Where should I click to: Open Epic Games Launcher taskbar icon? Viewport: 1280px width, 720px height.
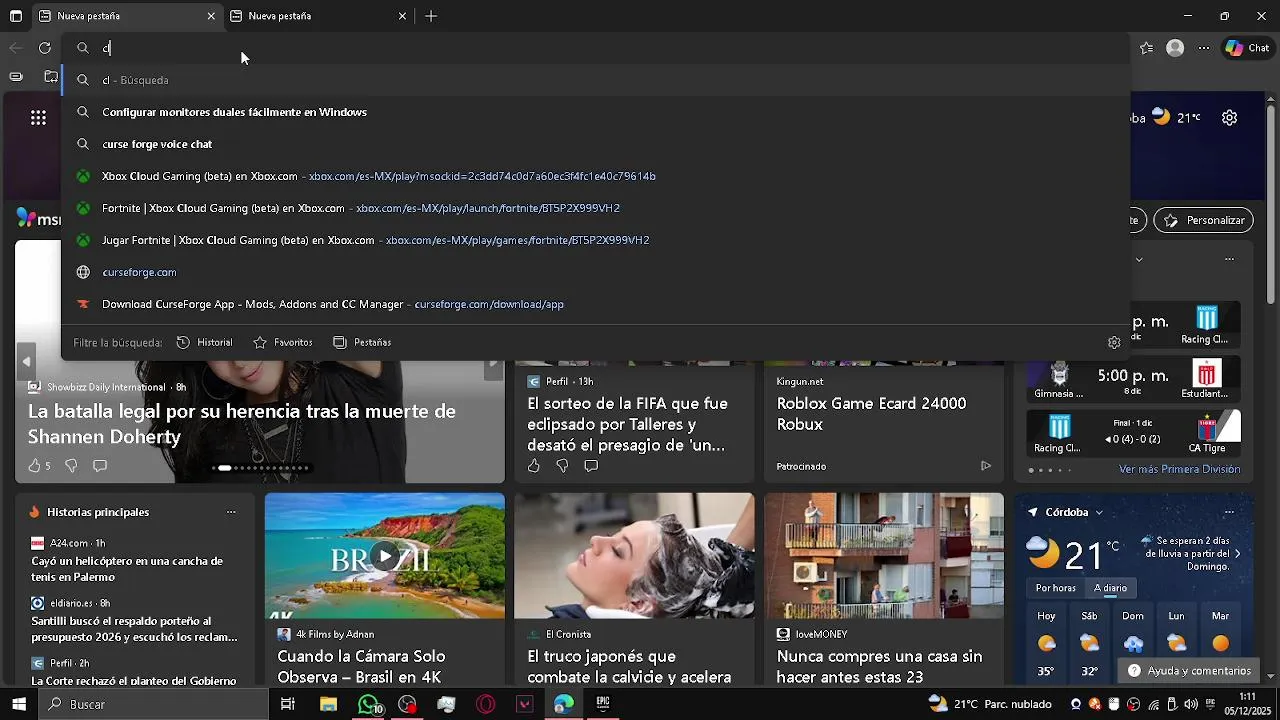603,704
